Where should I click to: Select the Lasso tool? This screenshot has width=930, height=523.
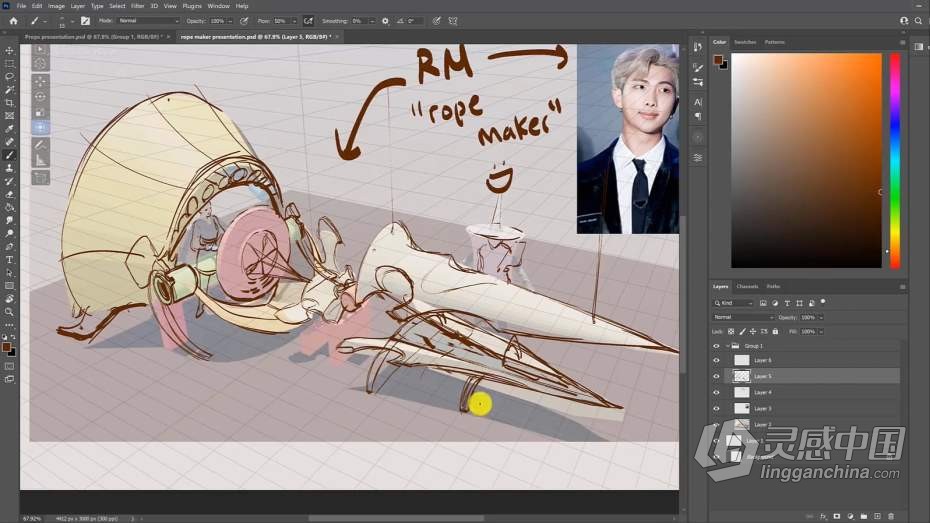point(10,77)
